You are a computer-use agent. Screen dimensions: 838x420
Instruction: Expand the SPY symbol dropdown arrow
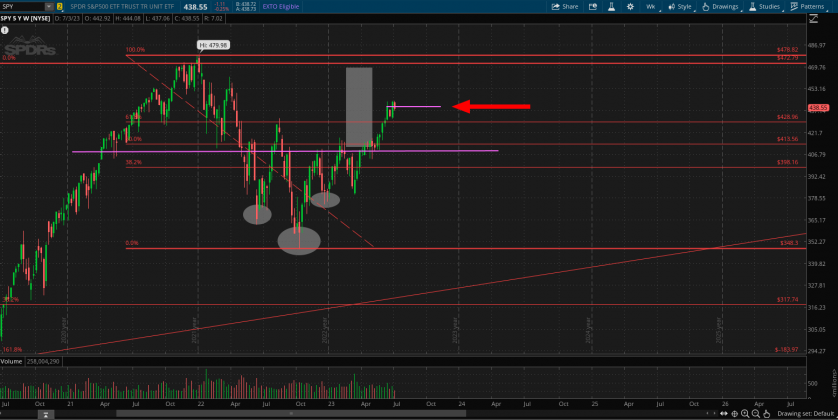coord(49,6)
